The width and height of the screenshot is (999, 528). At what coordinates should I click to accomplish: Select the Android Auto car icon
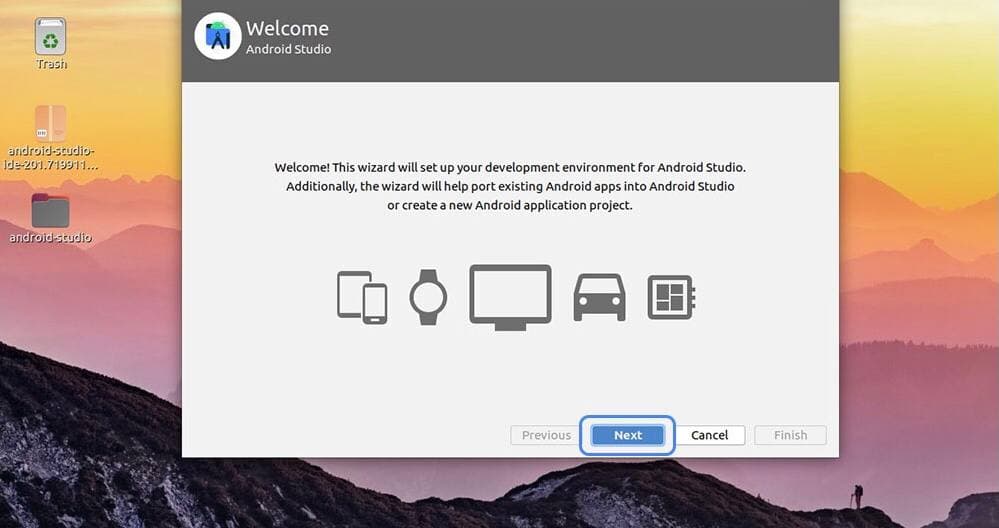(600, 297)
